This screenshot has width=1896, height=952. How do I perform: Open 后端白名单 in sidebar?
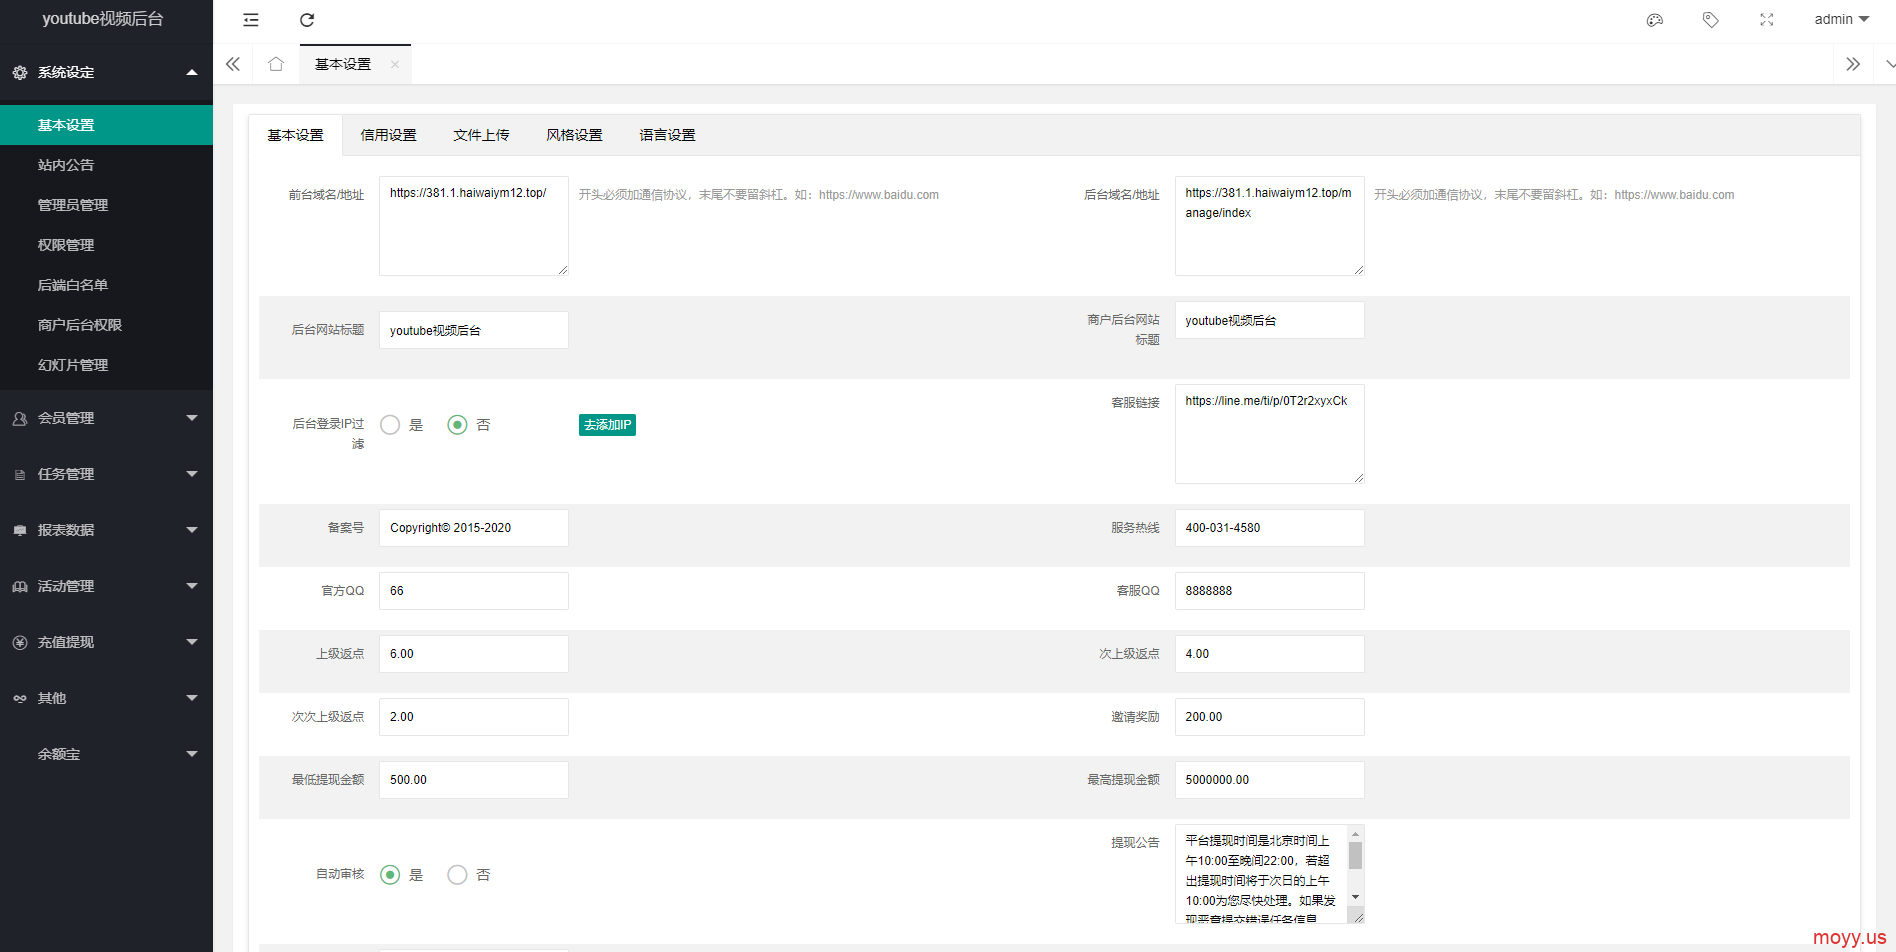106,285
